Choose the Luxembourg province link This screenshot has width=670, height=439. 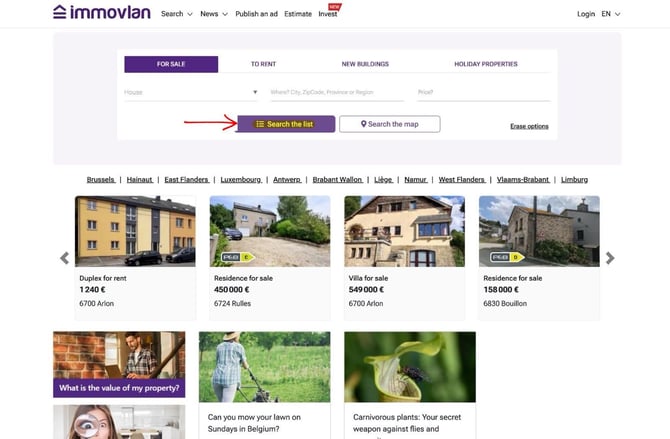click(x=240, y=180)
